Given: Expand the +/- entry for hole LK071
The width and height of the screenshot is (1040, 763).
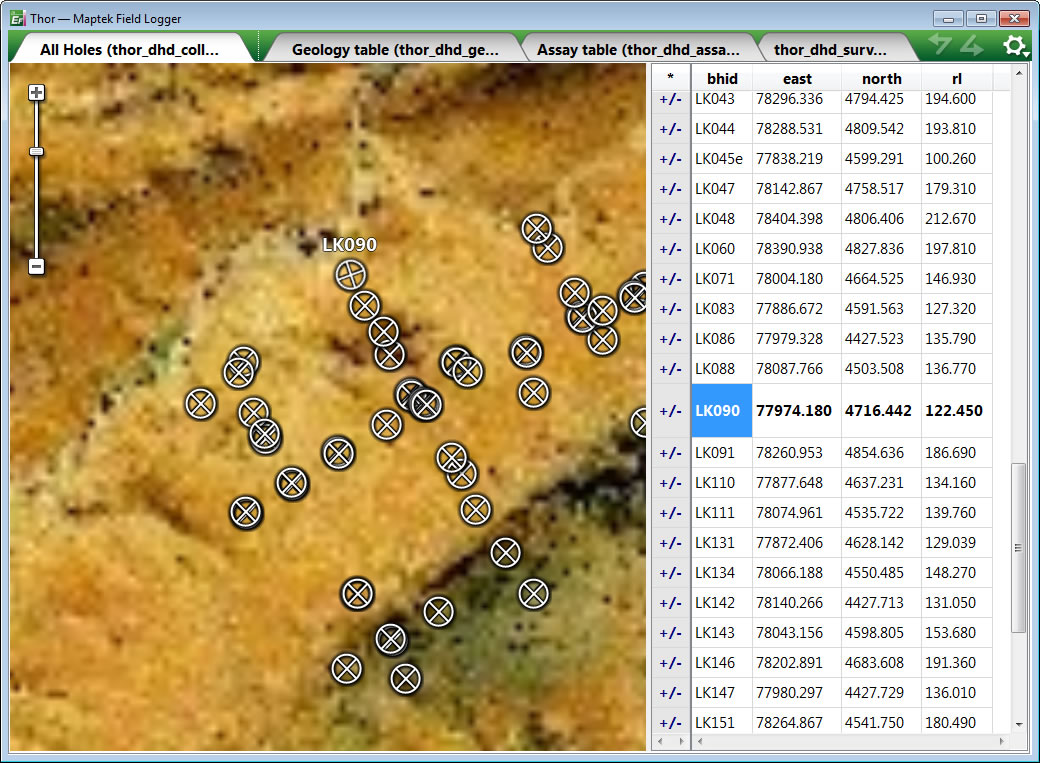Looking at the screenshot, I should coord(670,279).
